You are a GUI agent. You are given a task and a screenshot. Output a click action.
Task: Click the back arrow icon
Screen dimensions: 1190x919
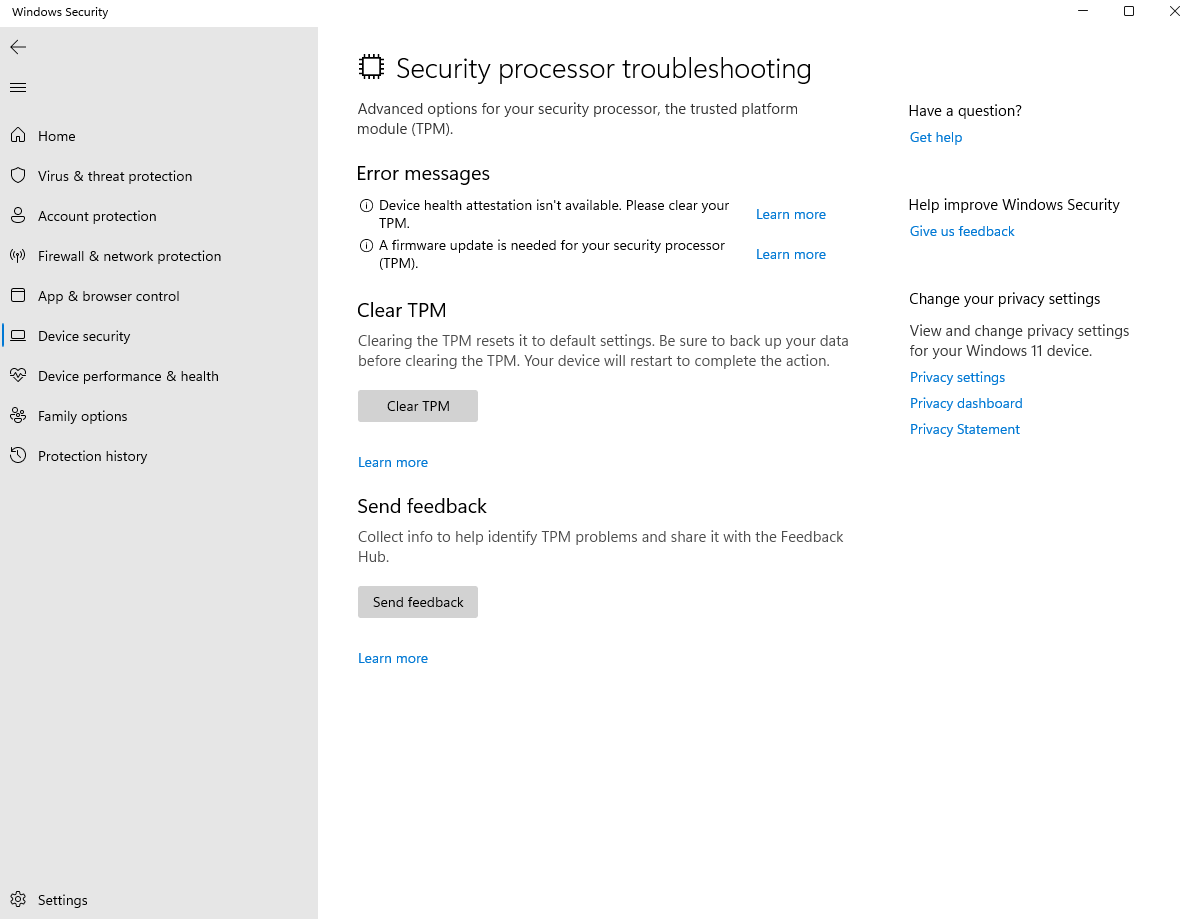(x=18, y=47)
